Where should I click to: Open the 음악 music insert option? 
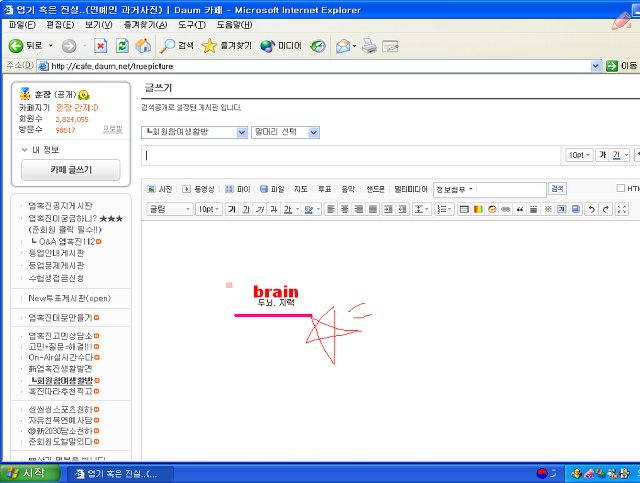348,189
